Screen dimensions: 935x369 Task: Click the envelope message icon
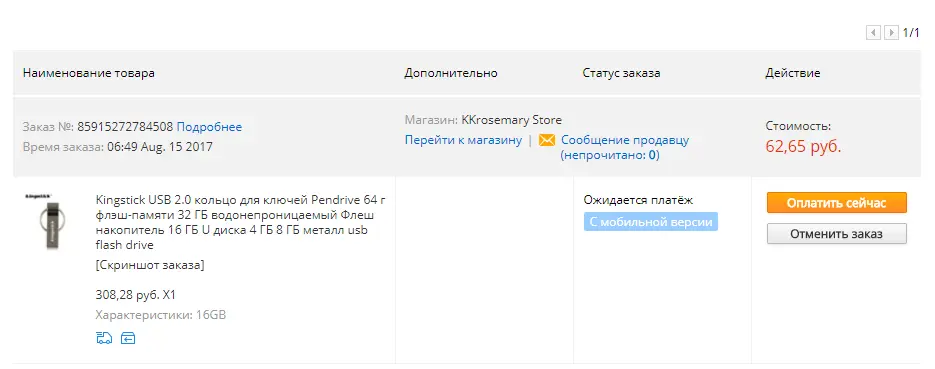[x=547, y=141]
